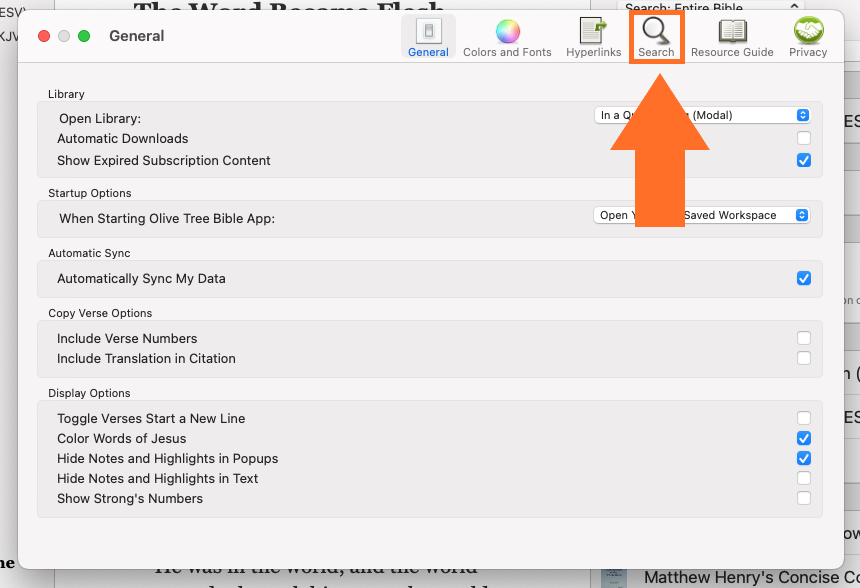860x588 pixels.
Task: Uncheck Hide Notes and Highlights in Popups
Action: (803, 459)
